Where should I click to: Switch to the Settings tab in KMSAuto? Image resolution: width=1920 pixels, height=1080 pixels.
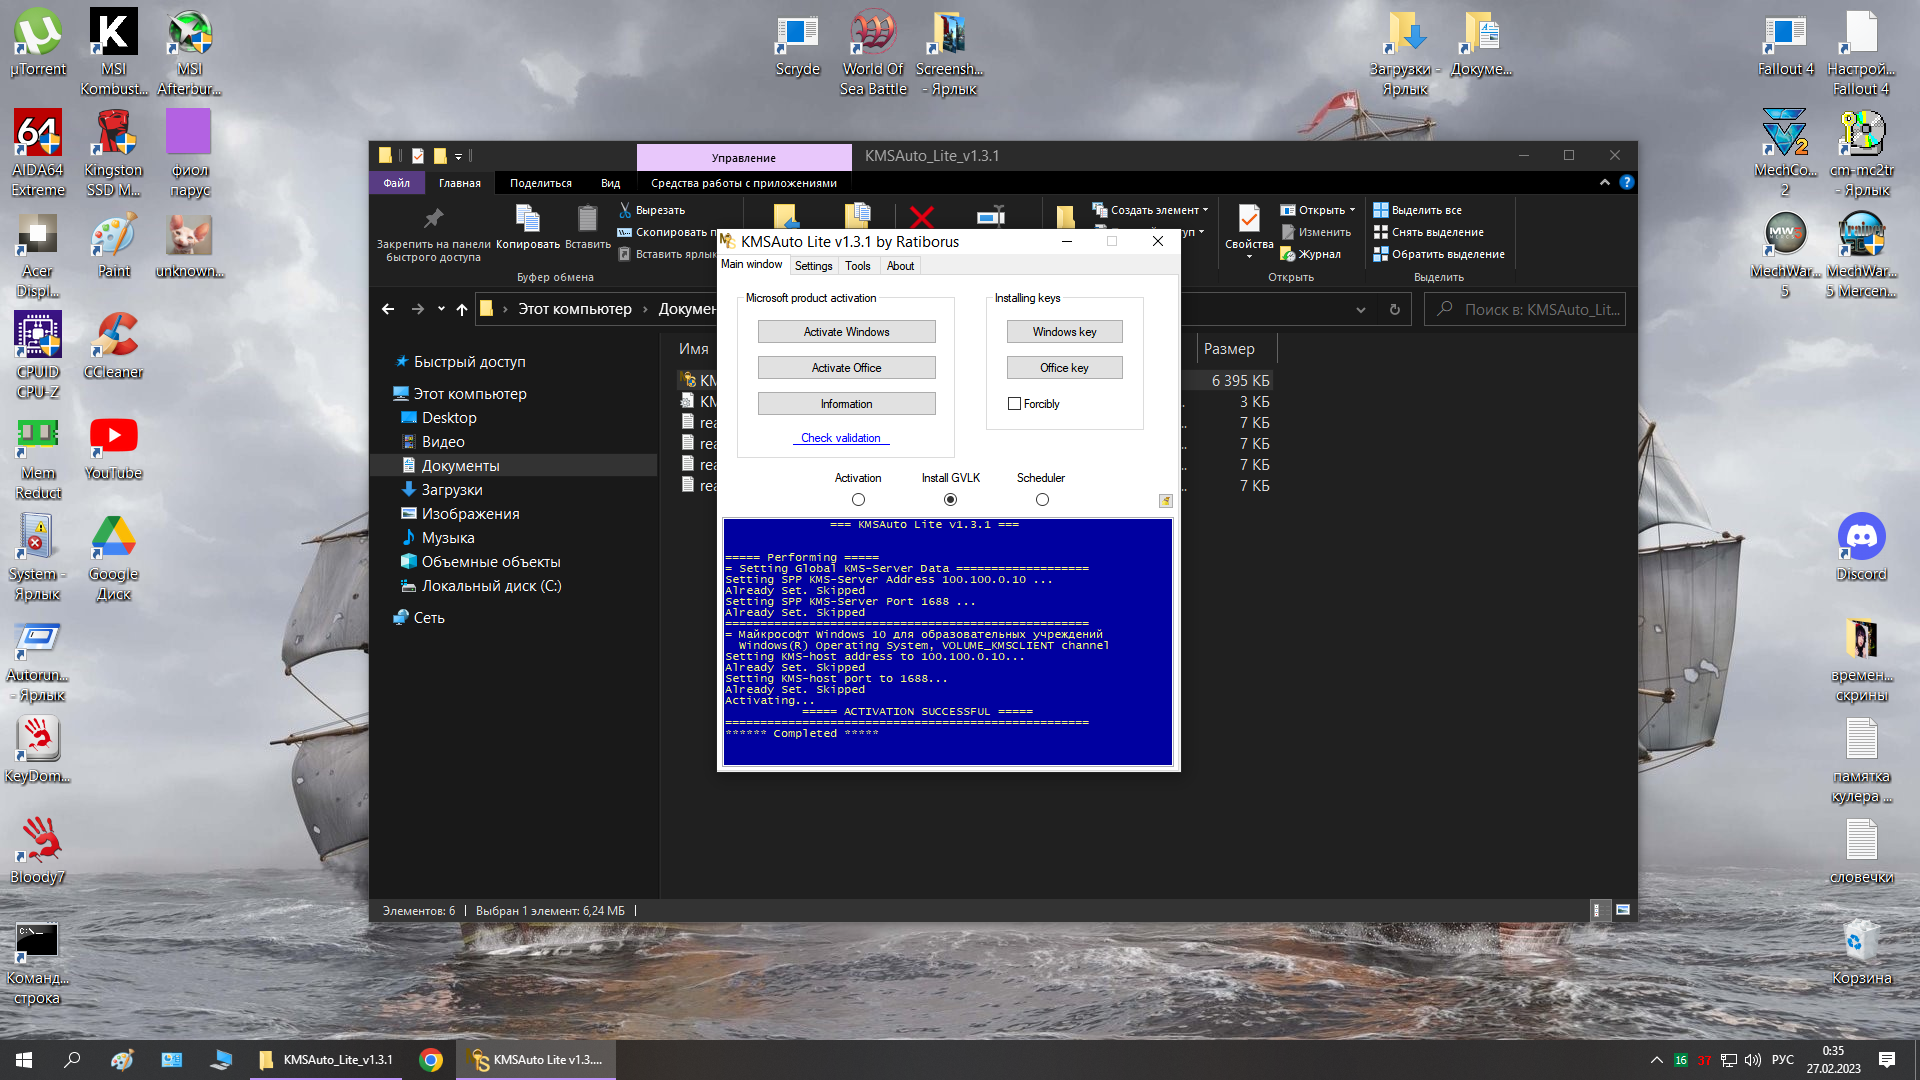tap(813, 266)
